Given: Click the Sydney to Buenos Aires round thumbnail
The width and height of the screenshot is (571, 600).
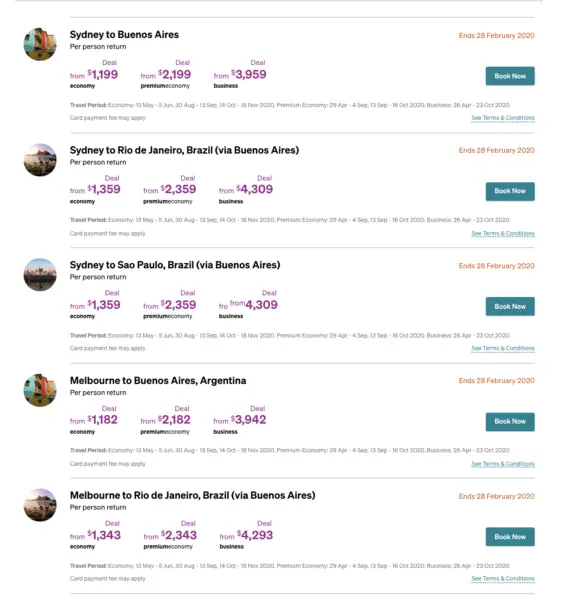Looking at the screenshot, I should [x=40, y=44].
